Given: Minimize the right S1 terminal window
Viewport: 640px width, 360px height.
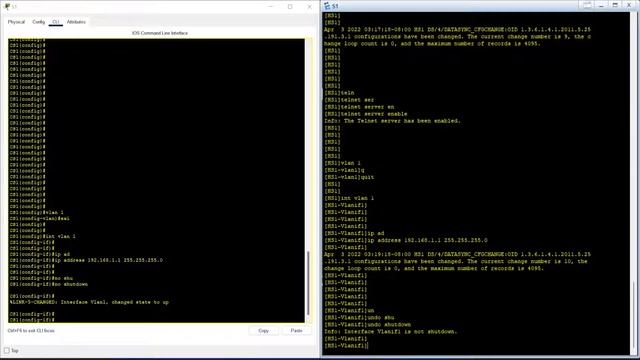Looking at the screenshot, I should click(x=601, y=5).
